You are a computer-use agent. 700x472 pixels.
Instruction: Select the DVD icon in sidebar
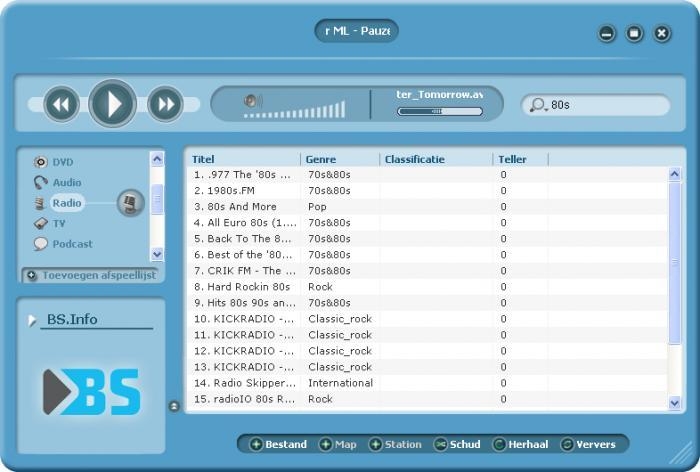point(40,162)
